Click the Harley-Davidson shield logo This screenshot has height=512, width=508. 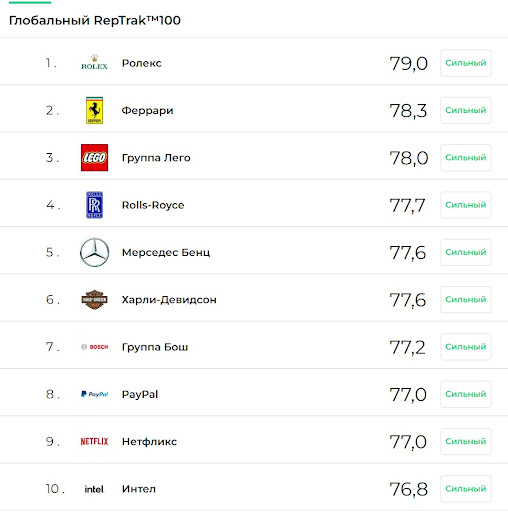(x=94, y=299)
